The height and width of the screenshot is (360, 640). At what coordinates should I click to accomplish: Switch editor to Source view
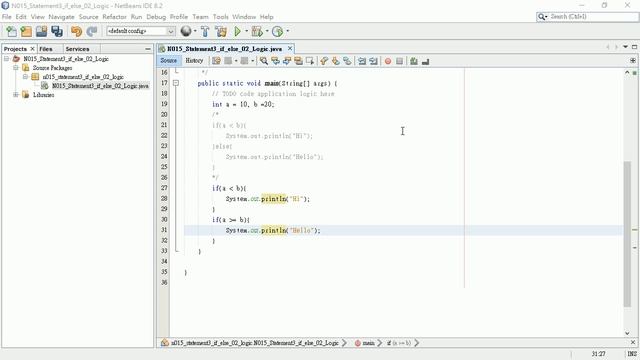[x=169, y=60]
